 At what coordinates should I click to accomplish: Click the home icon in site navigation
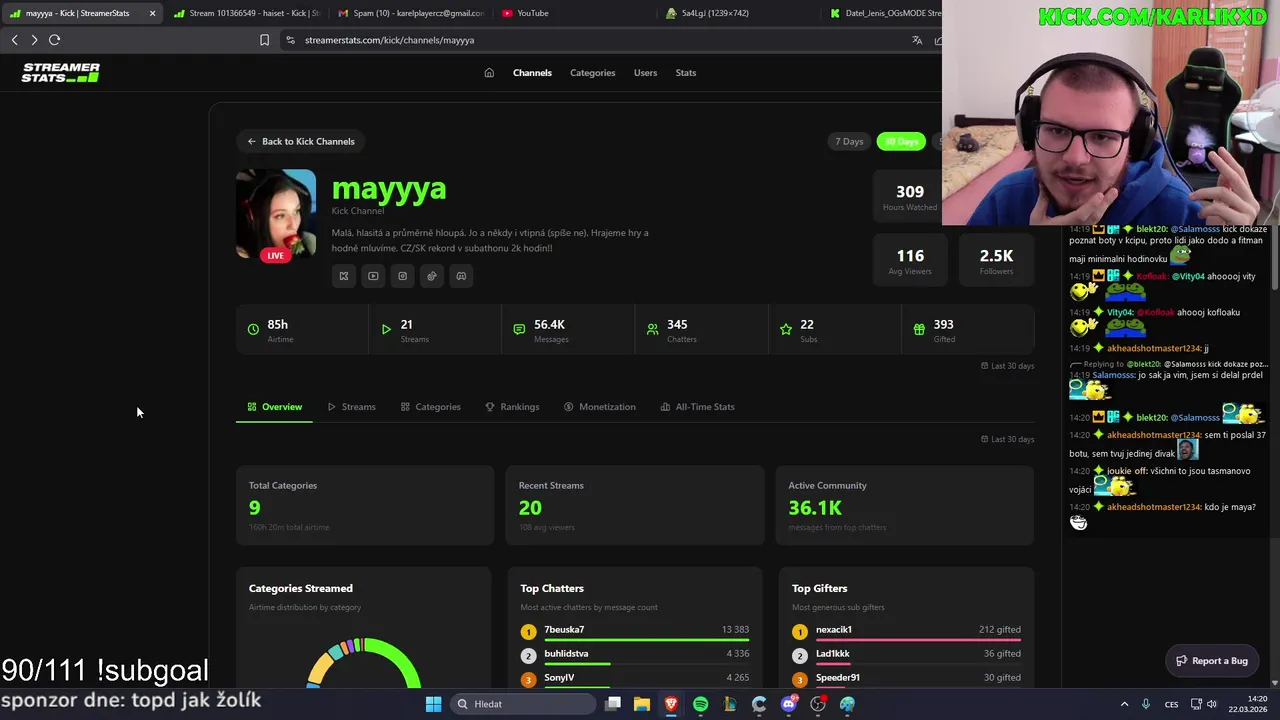(489, 73)
